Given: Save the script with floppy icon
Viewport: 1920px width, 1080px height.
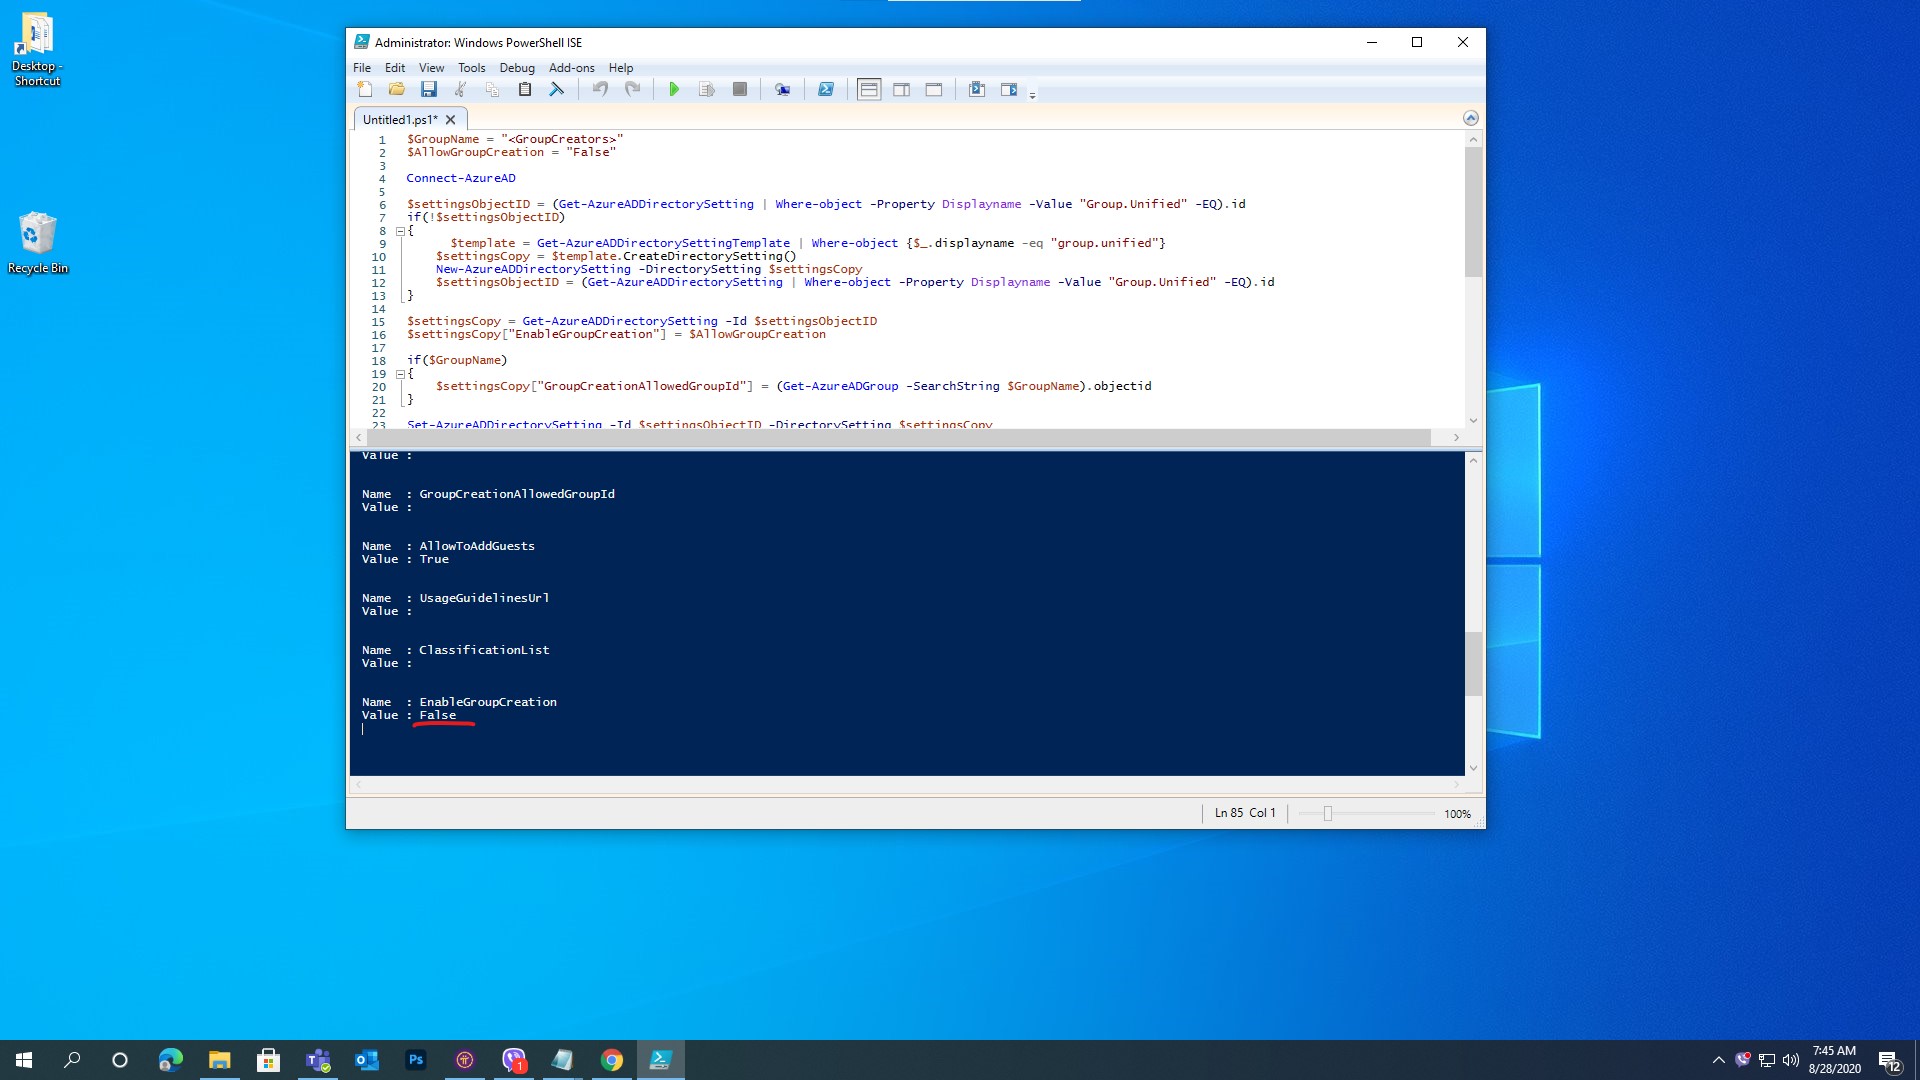Looking at the screenshot, I should [x=429, y=90].
